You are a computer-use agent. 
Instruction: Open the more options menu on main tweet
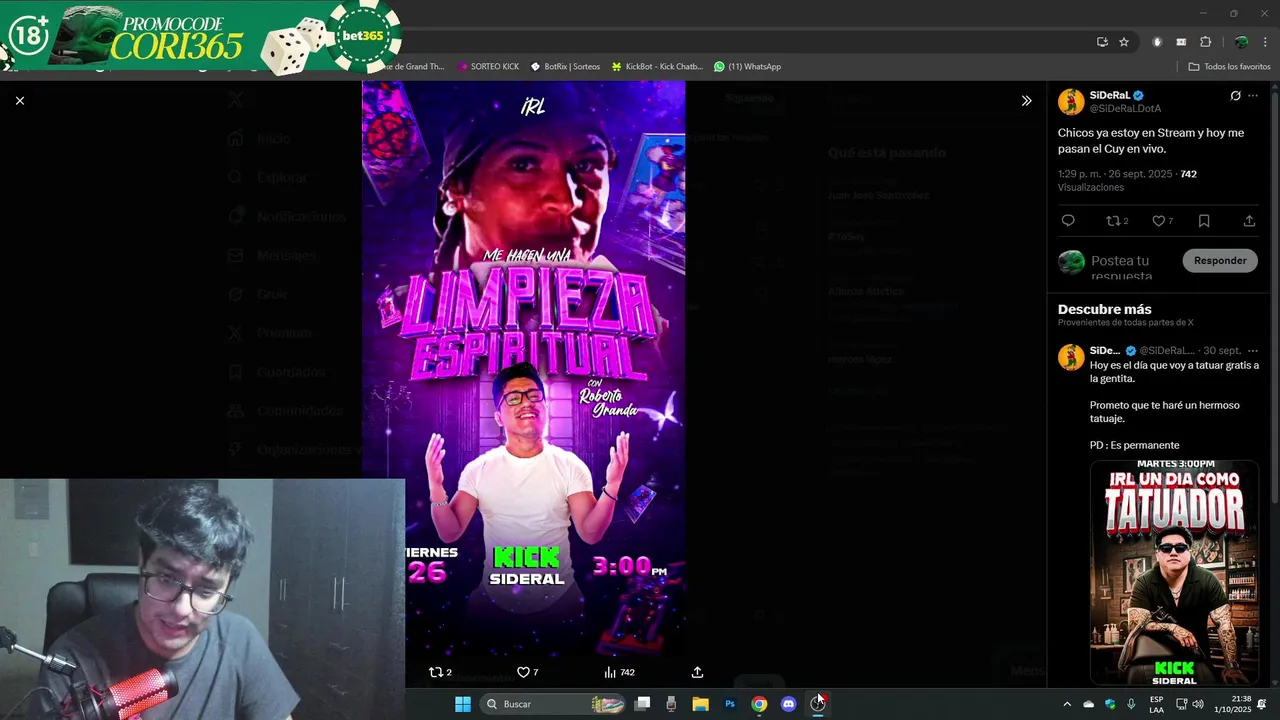(x=1253, y=96)
